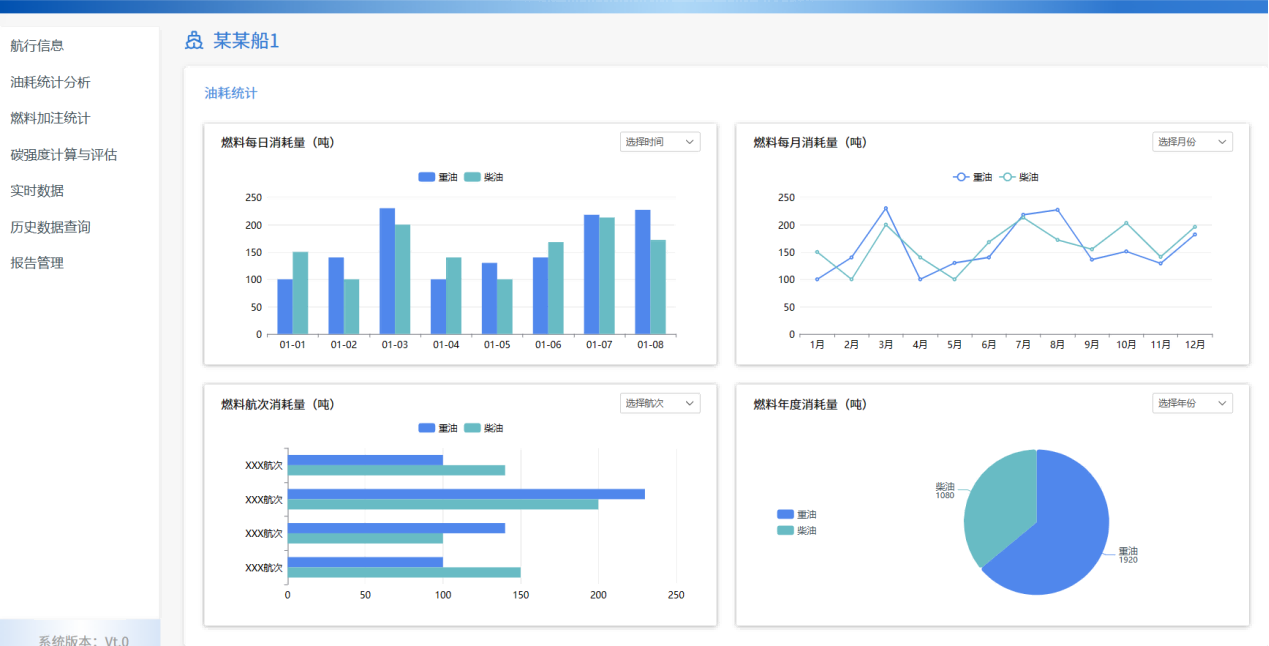Expand the 选择年份 dropdown
The height and width of the screenshot is (646, 1269).
[1191, 403]
